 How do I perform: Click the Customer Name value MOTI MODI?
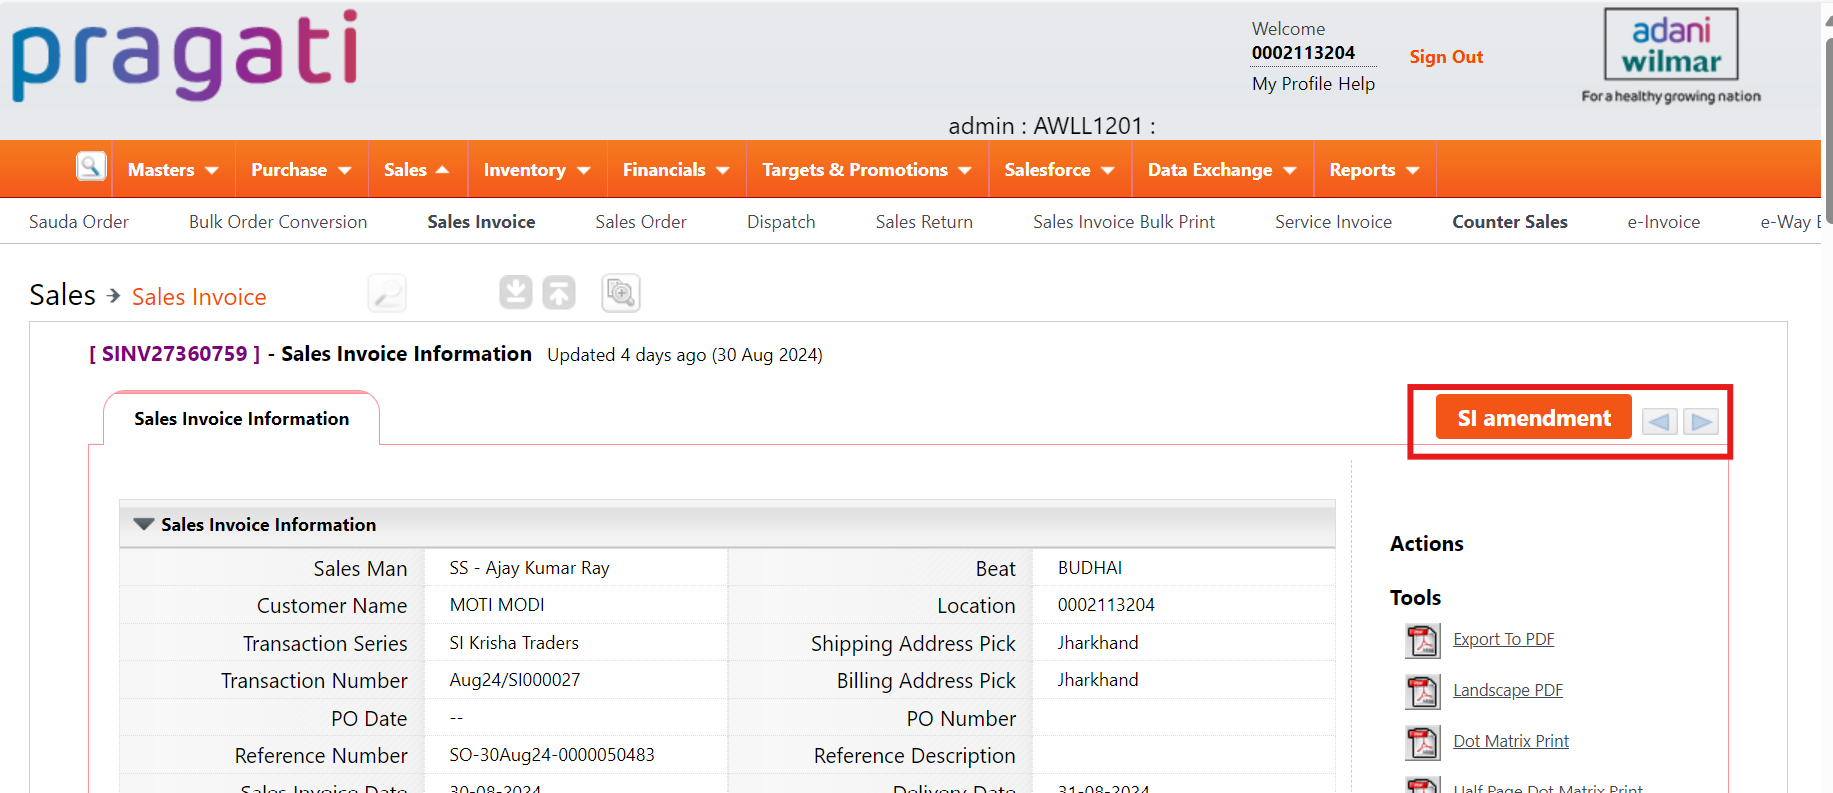(x=497, y=605)
